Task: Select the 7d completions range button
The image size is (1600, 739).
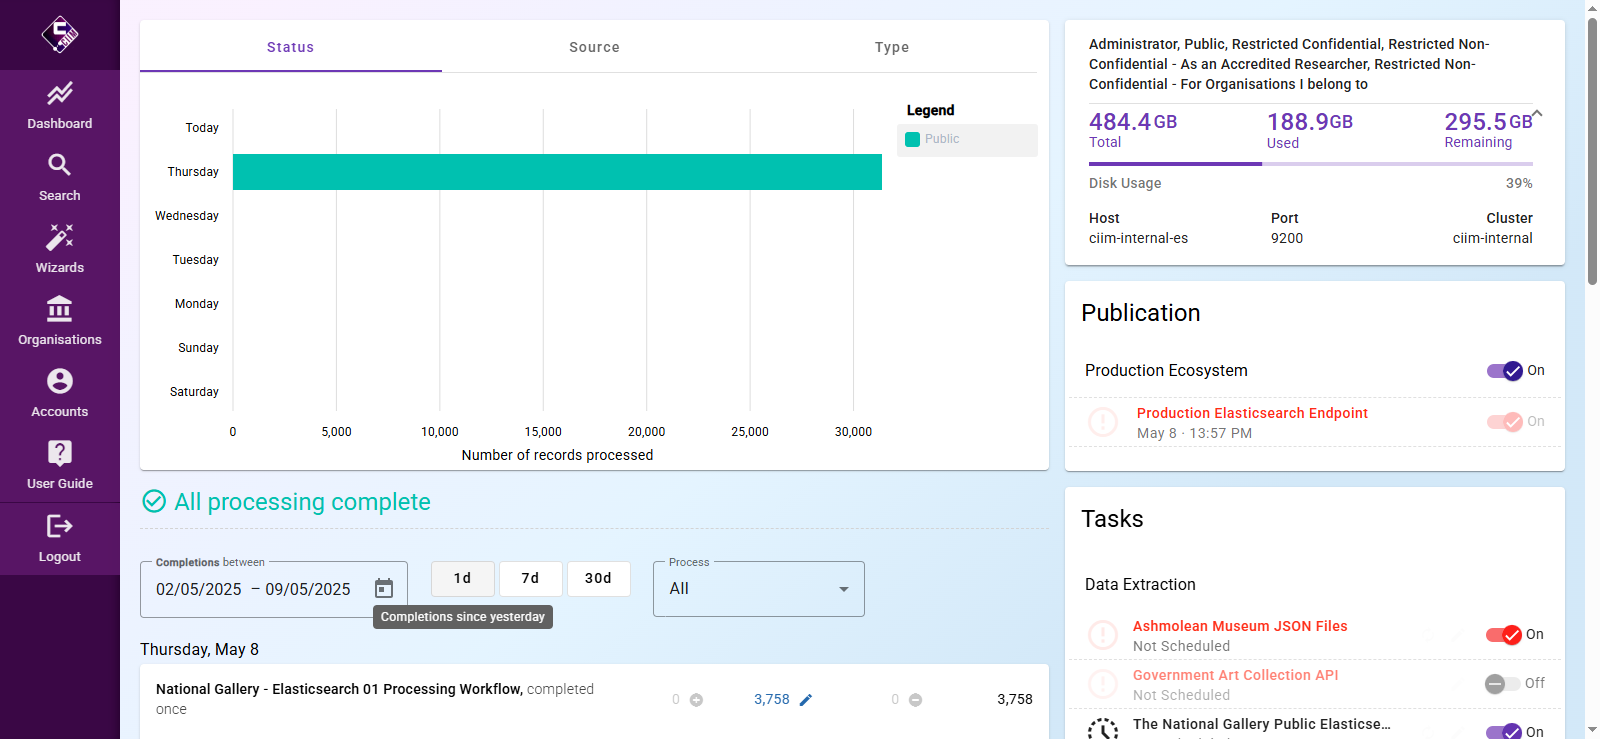Action: click(530, 579)
